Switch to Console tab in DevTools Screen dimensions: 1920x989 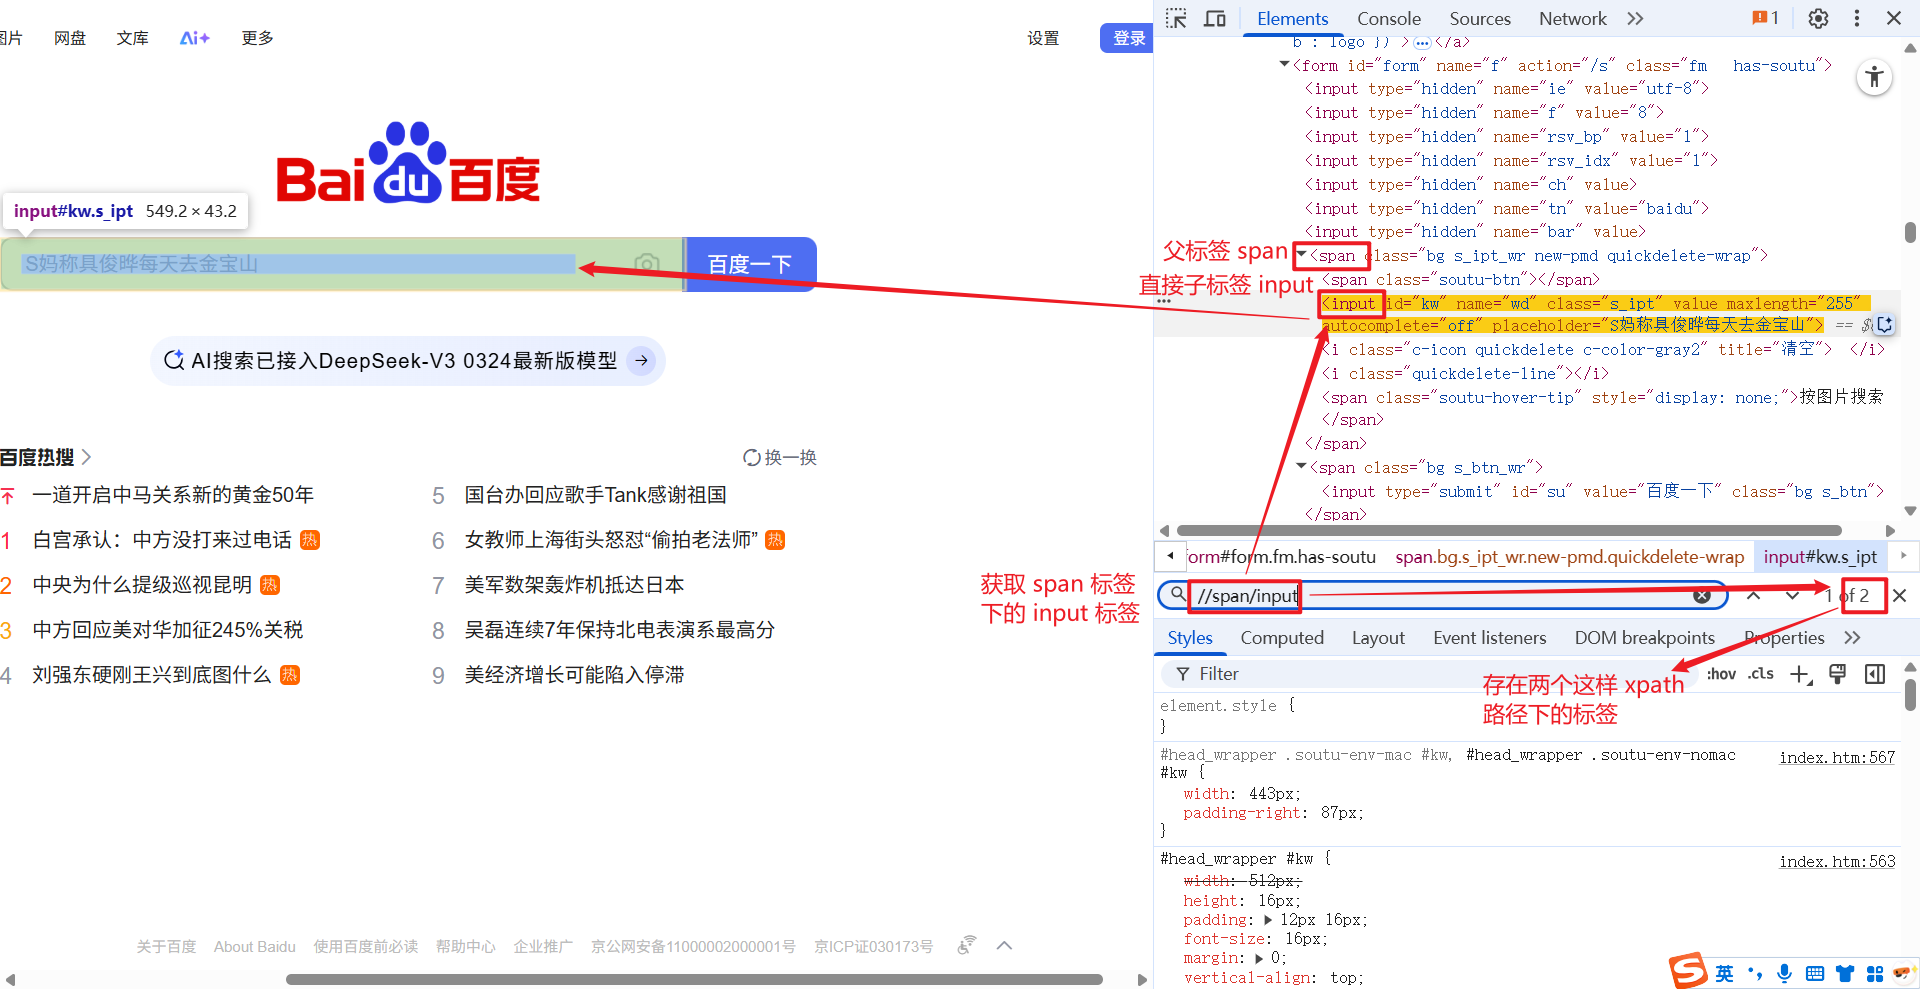click(x=1388, y=18)
